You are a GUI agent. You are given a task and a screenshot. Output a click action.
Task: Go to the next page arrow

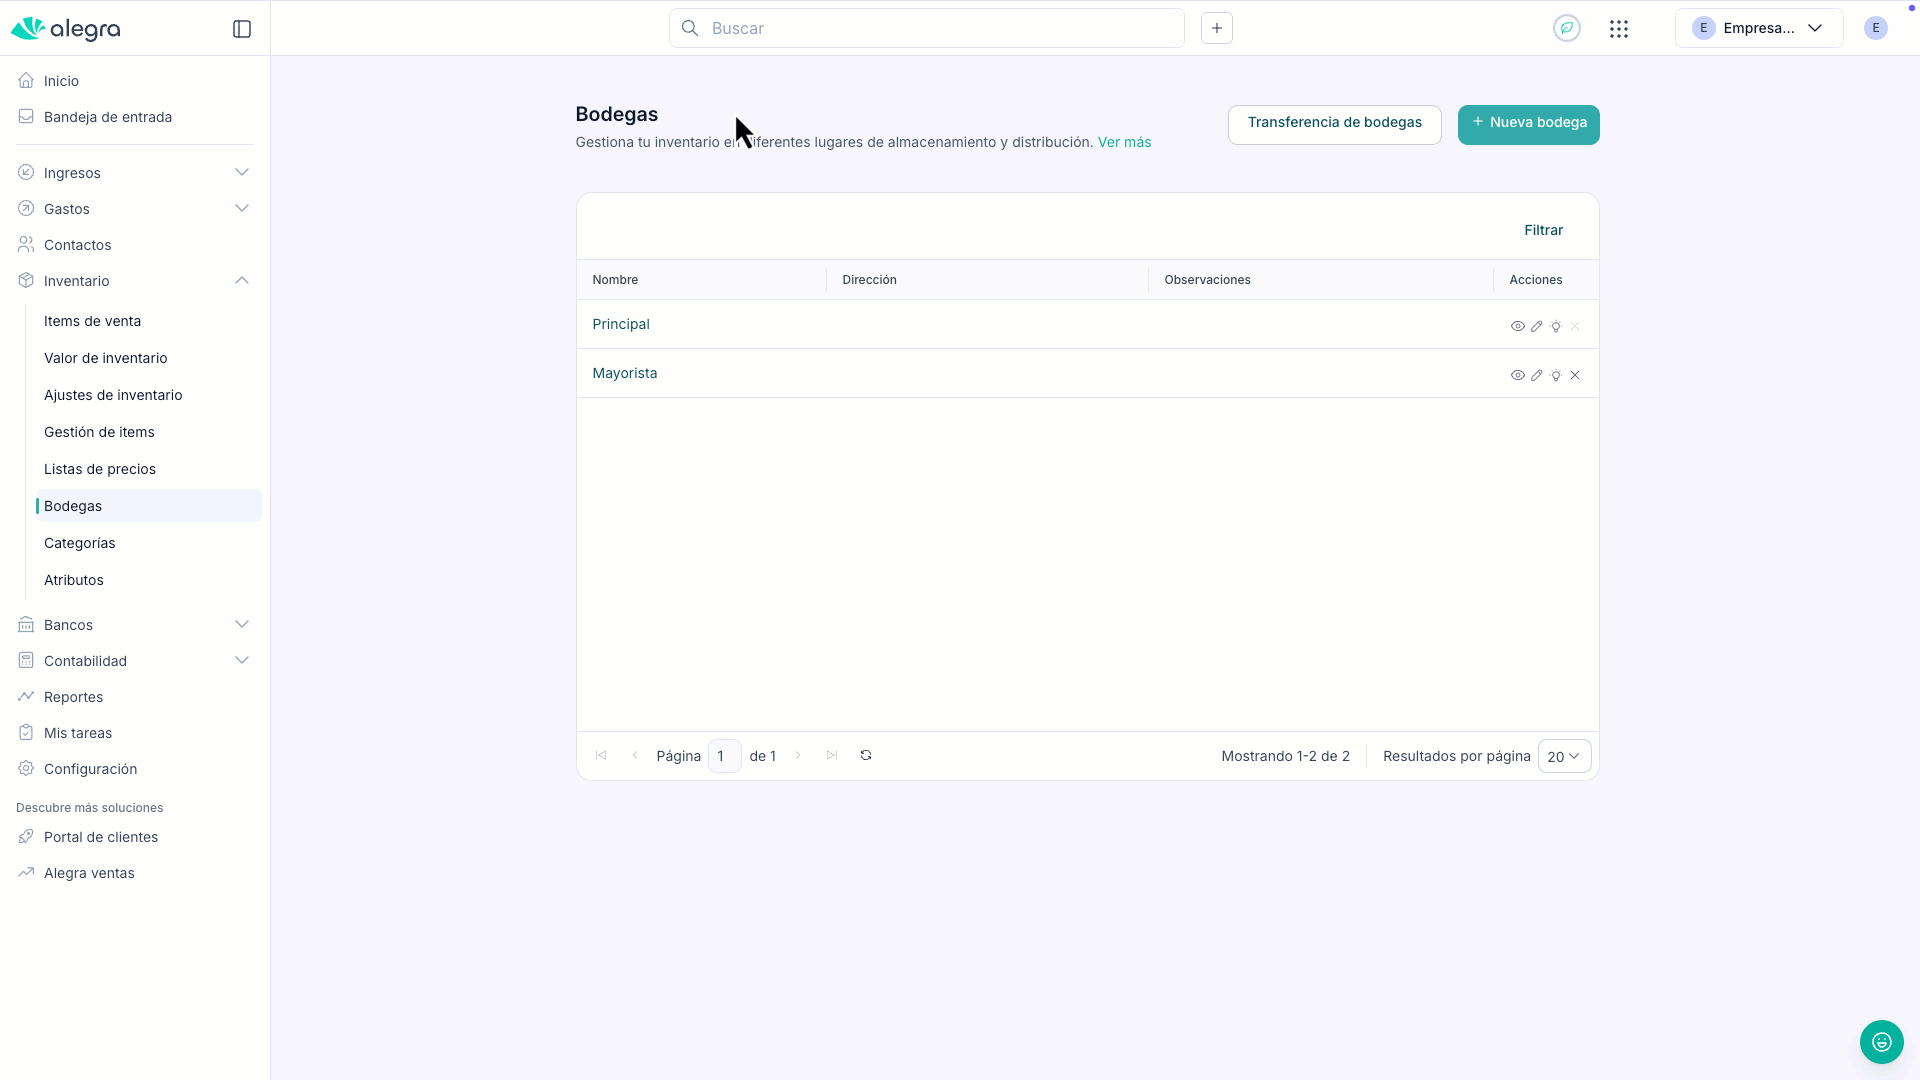pyautogui.click(x=798, y=755)
